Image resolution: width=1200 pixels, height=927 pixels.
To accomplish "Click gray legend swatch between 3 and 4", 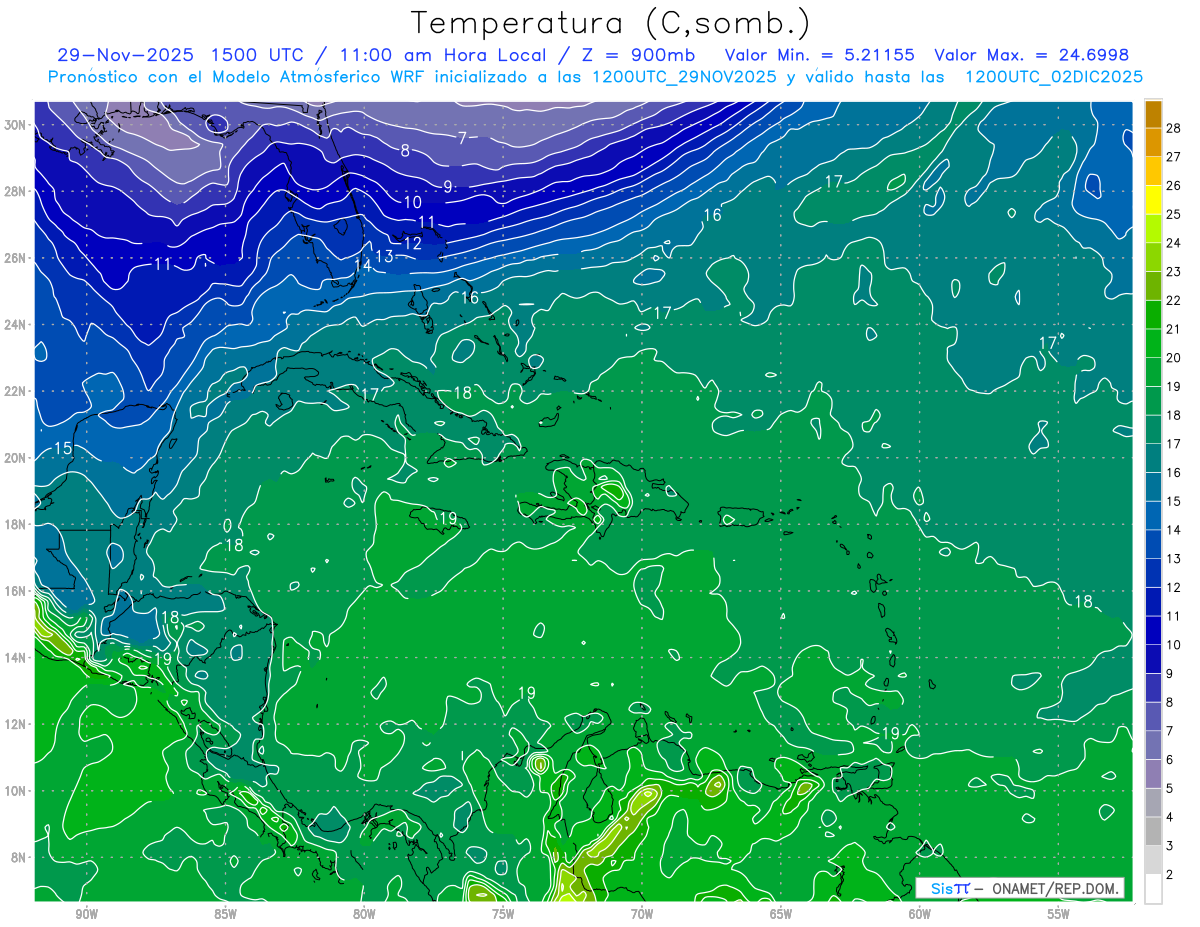I will pyautogui.click(x=1153, y=831).
